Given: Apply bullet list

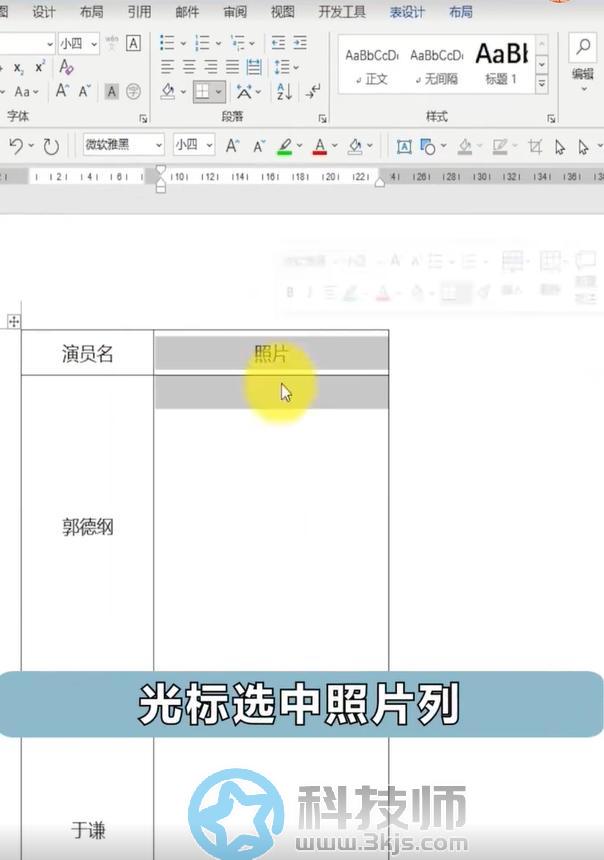Looking at the screenshot, I should point(167,43).
